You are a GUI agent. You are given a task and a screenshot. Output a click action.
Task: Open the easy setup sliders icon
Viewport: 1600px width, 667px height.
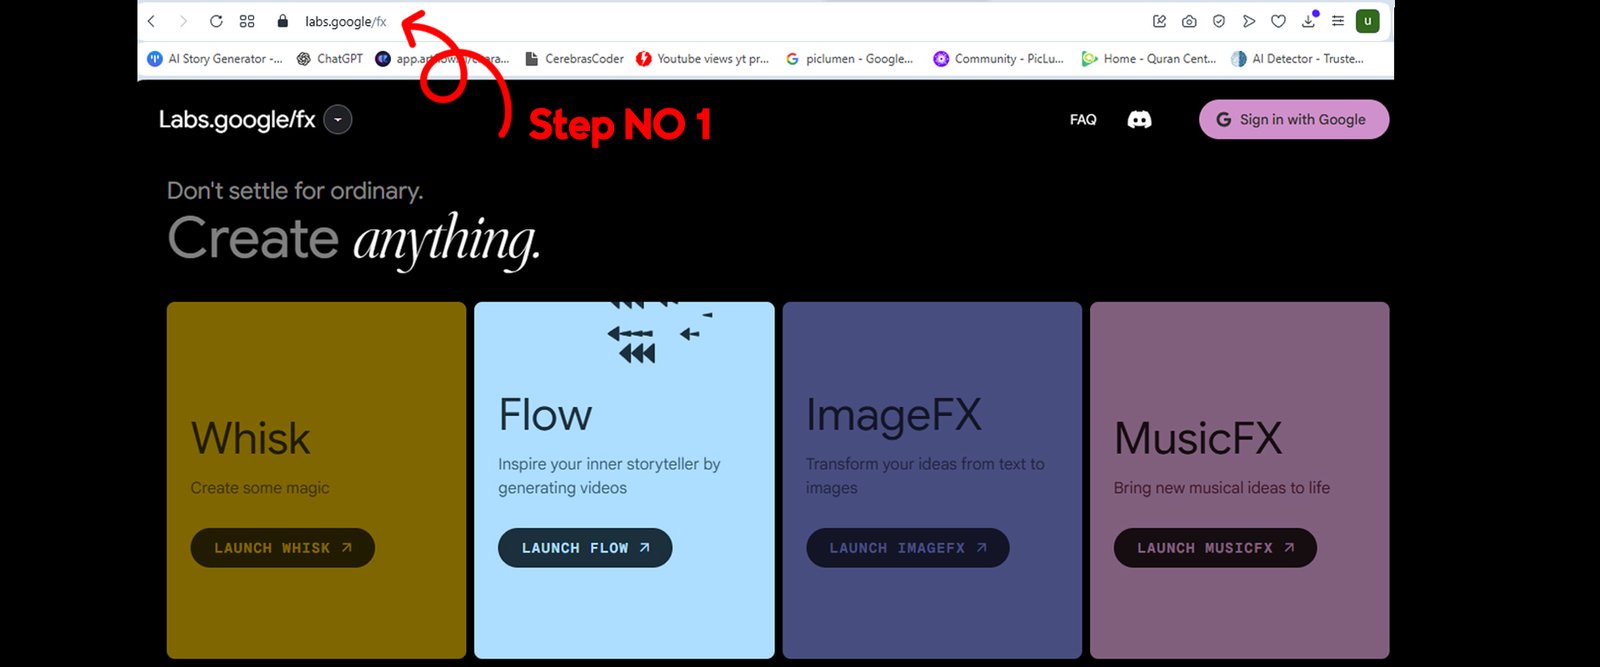pyautogui.click(x=1338, y=21)
